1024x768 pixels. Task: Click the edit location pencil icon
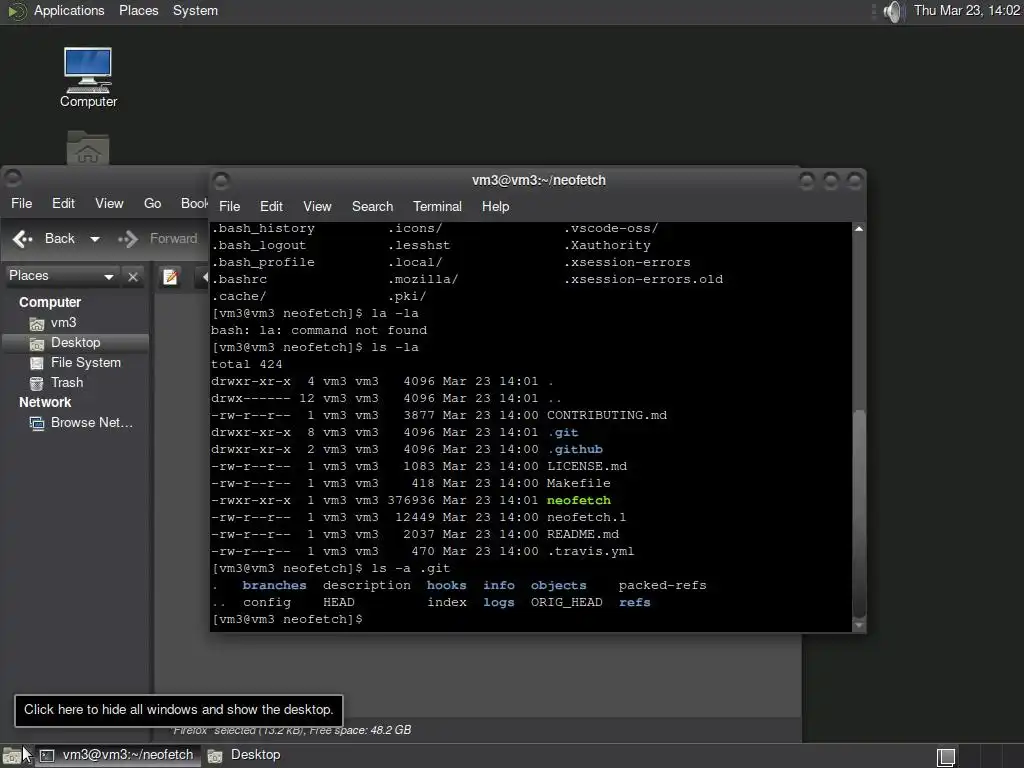[170, 278]
